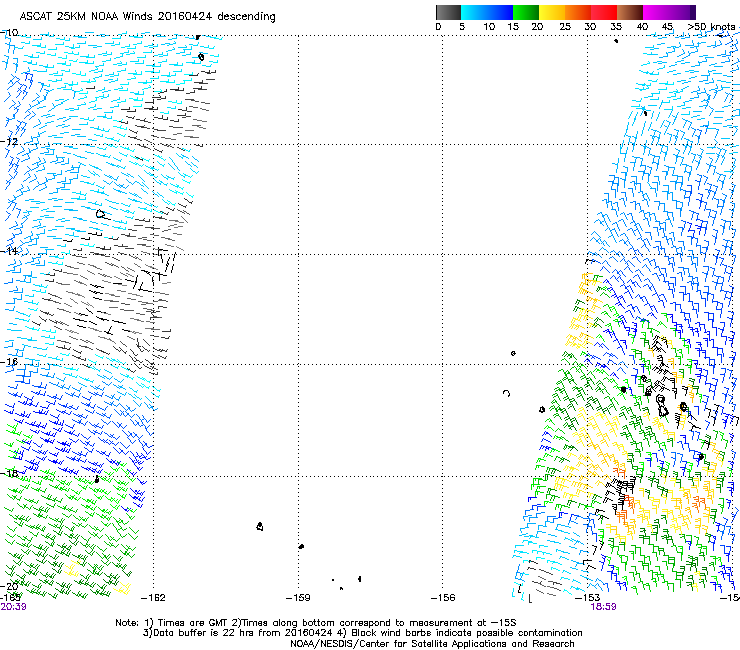
Task: Click the -18 latitude axis label
Action: 9,473
